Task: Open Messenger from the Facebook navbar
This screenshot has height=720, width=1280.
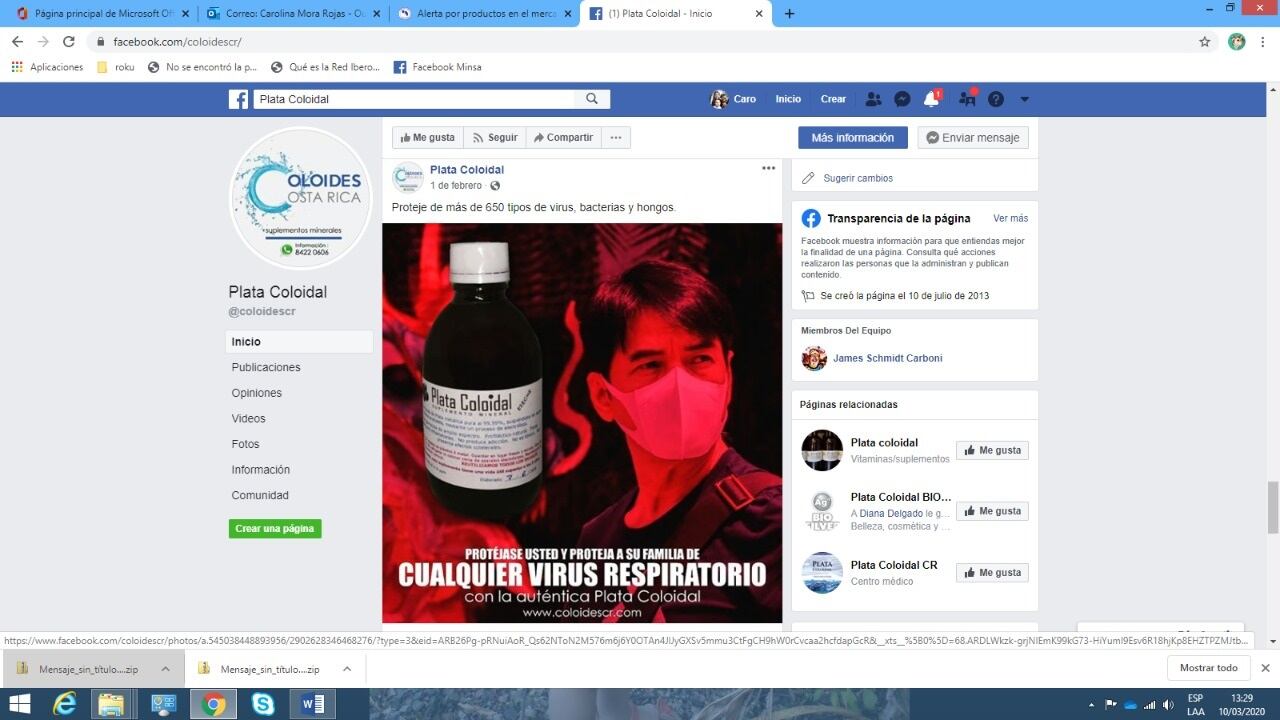Action: coord(902,98)
